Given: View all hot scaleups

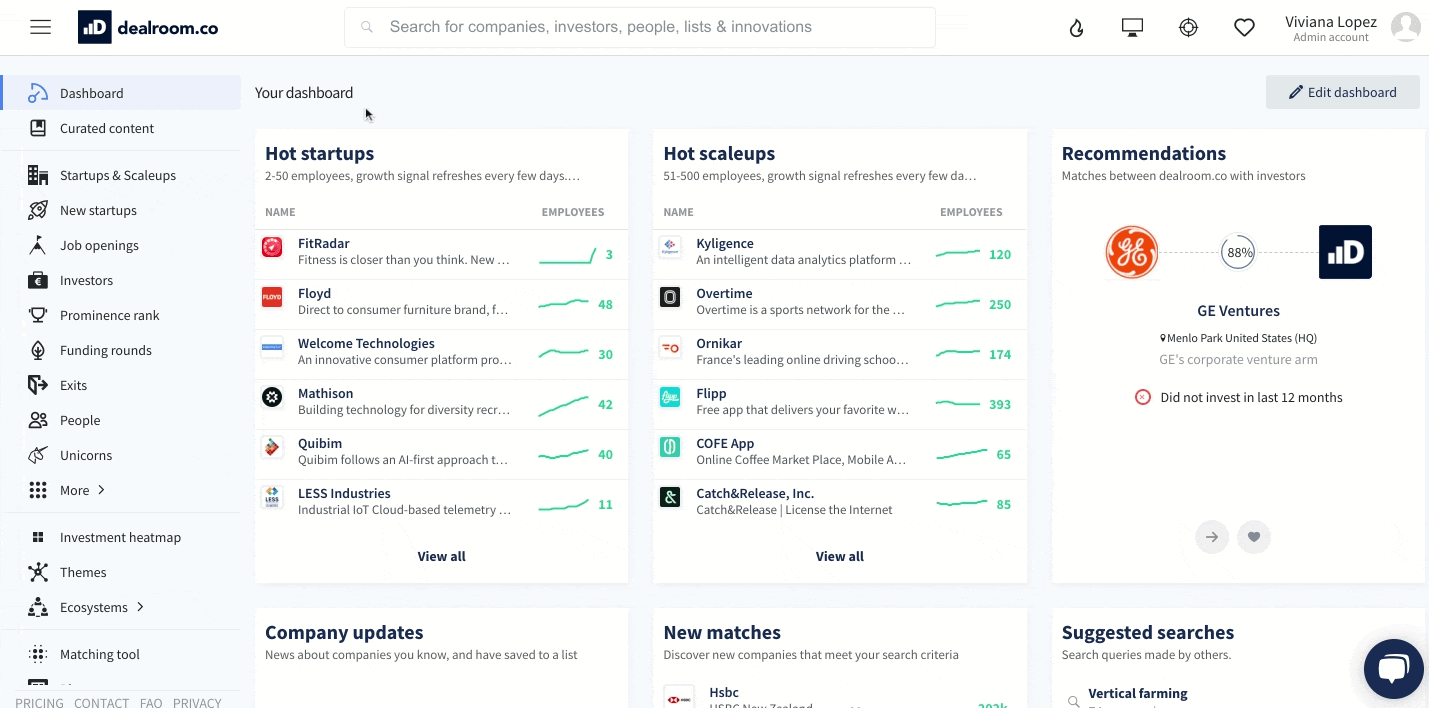Looking at the screenshot, I should [840, 556].
